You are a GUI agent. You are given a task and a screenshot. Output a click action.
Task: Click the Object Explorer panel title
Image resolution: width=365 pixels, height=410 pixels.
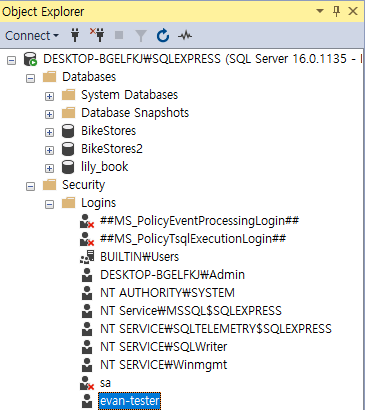tap(43, 12)
